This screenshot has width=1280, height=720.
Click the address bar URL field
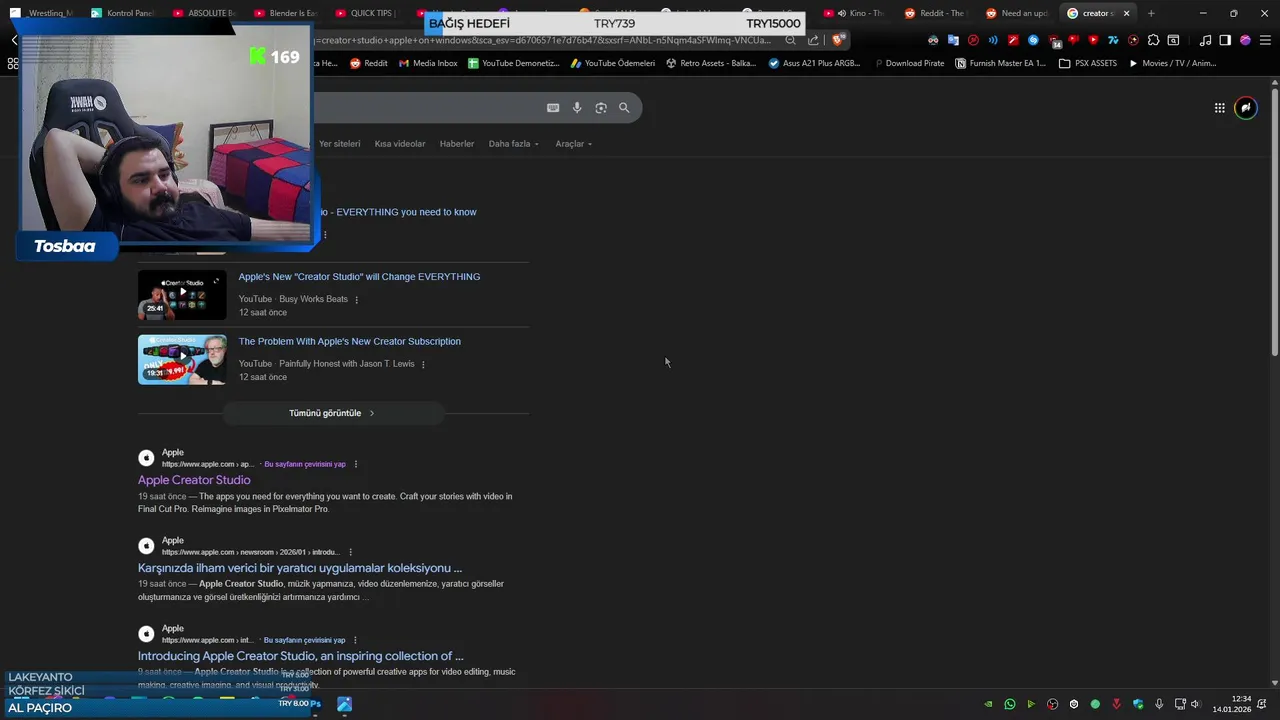tap(545, 40)
